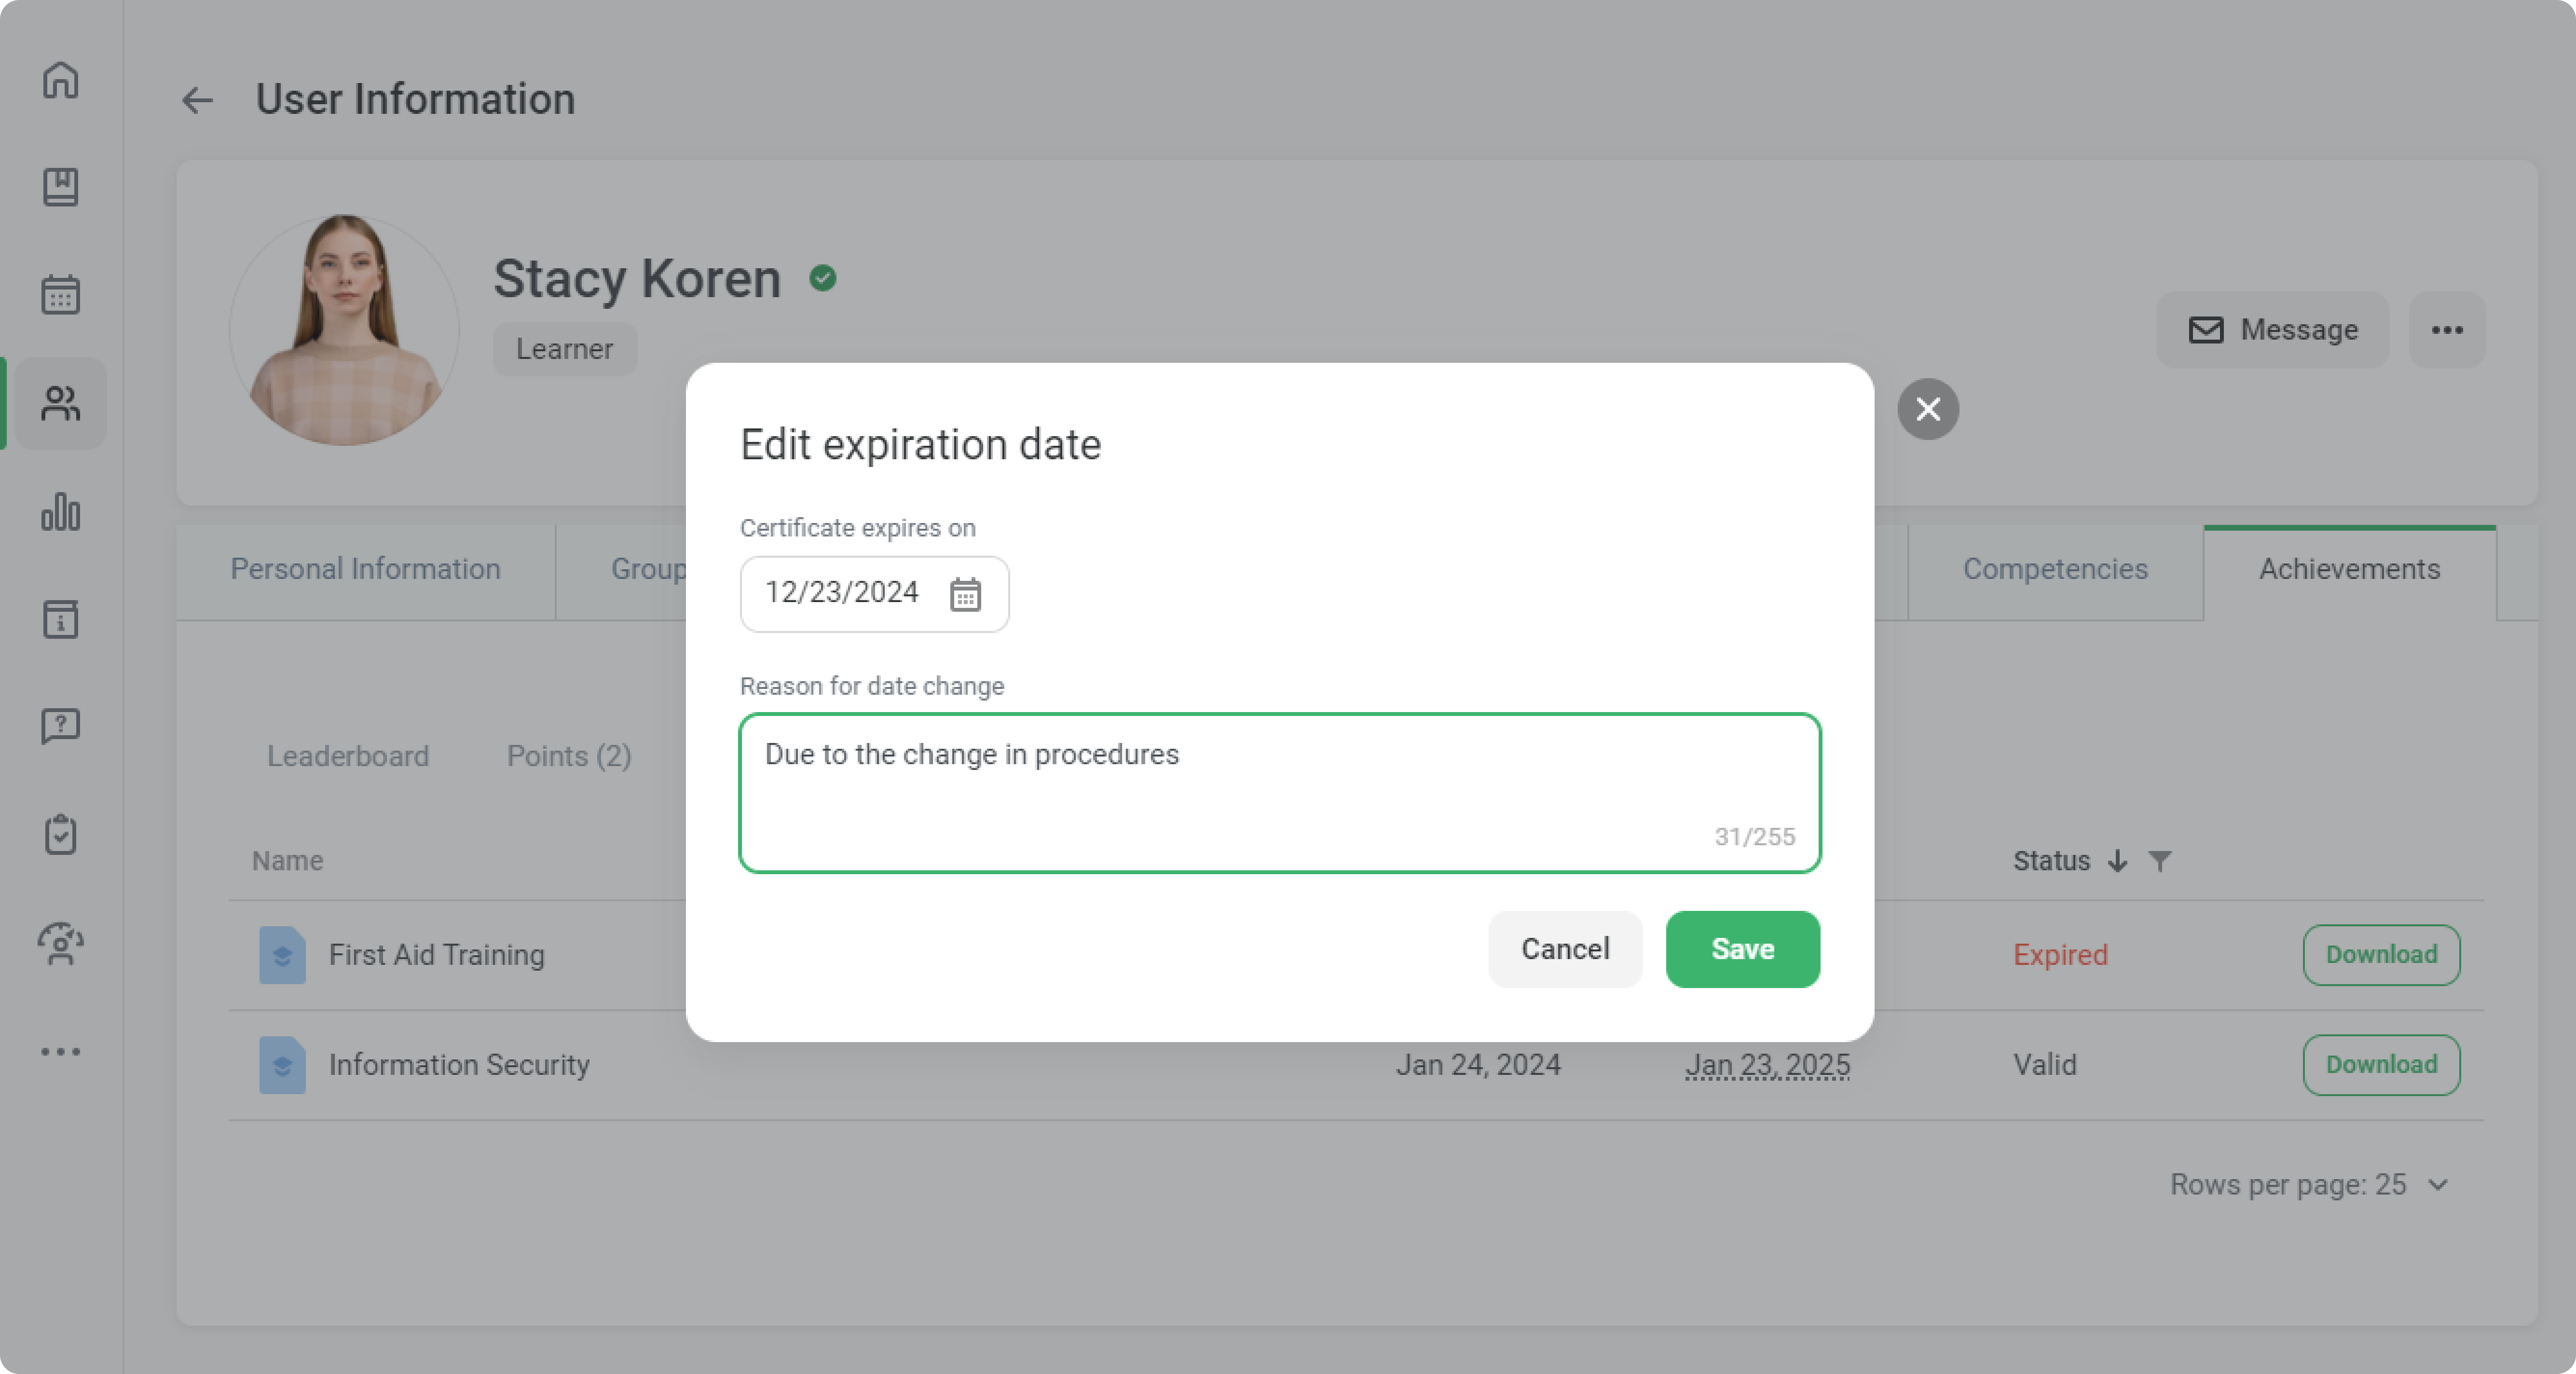Save the expiration date change
This screenshot has height=1374, width=2576.
(1742, 949)
